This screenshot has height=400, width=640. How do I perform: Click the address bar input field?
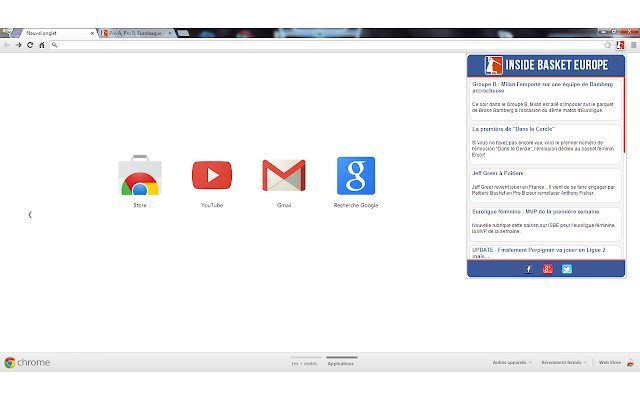329,45
